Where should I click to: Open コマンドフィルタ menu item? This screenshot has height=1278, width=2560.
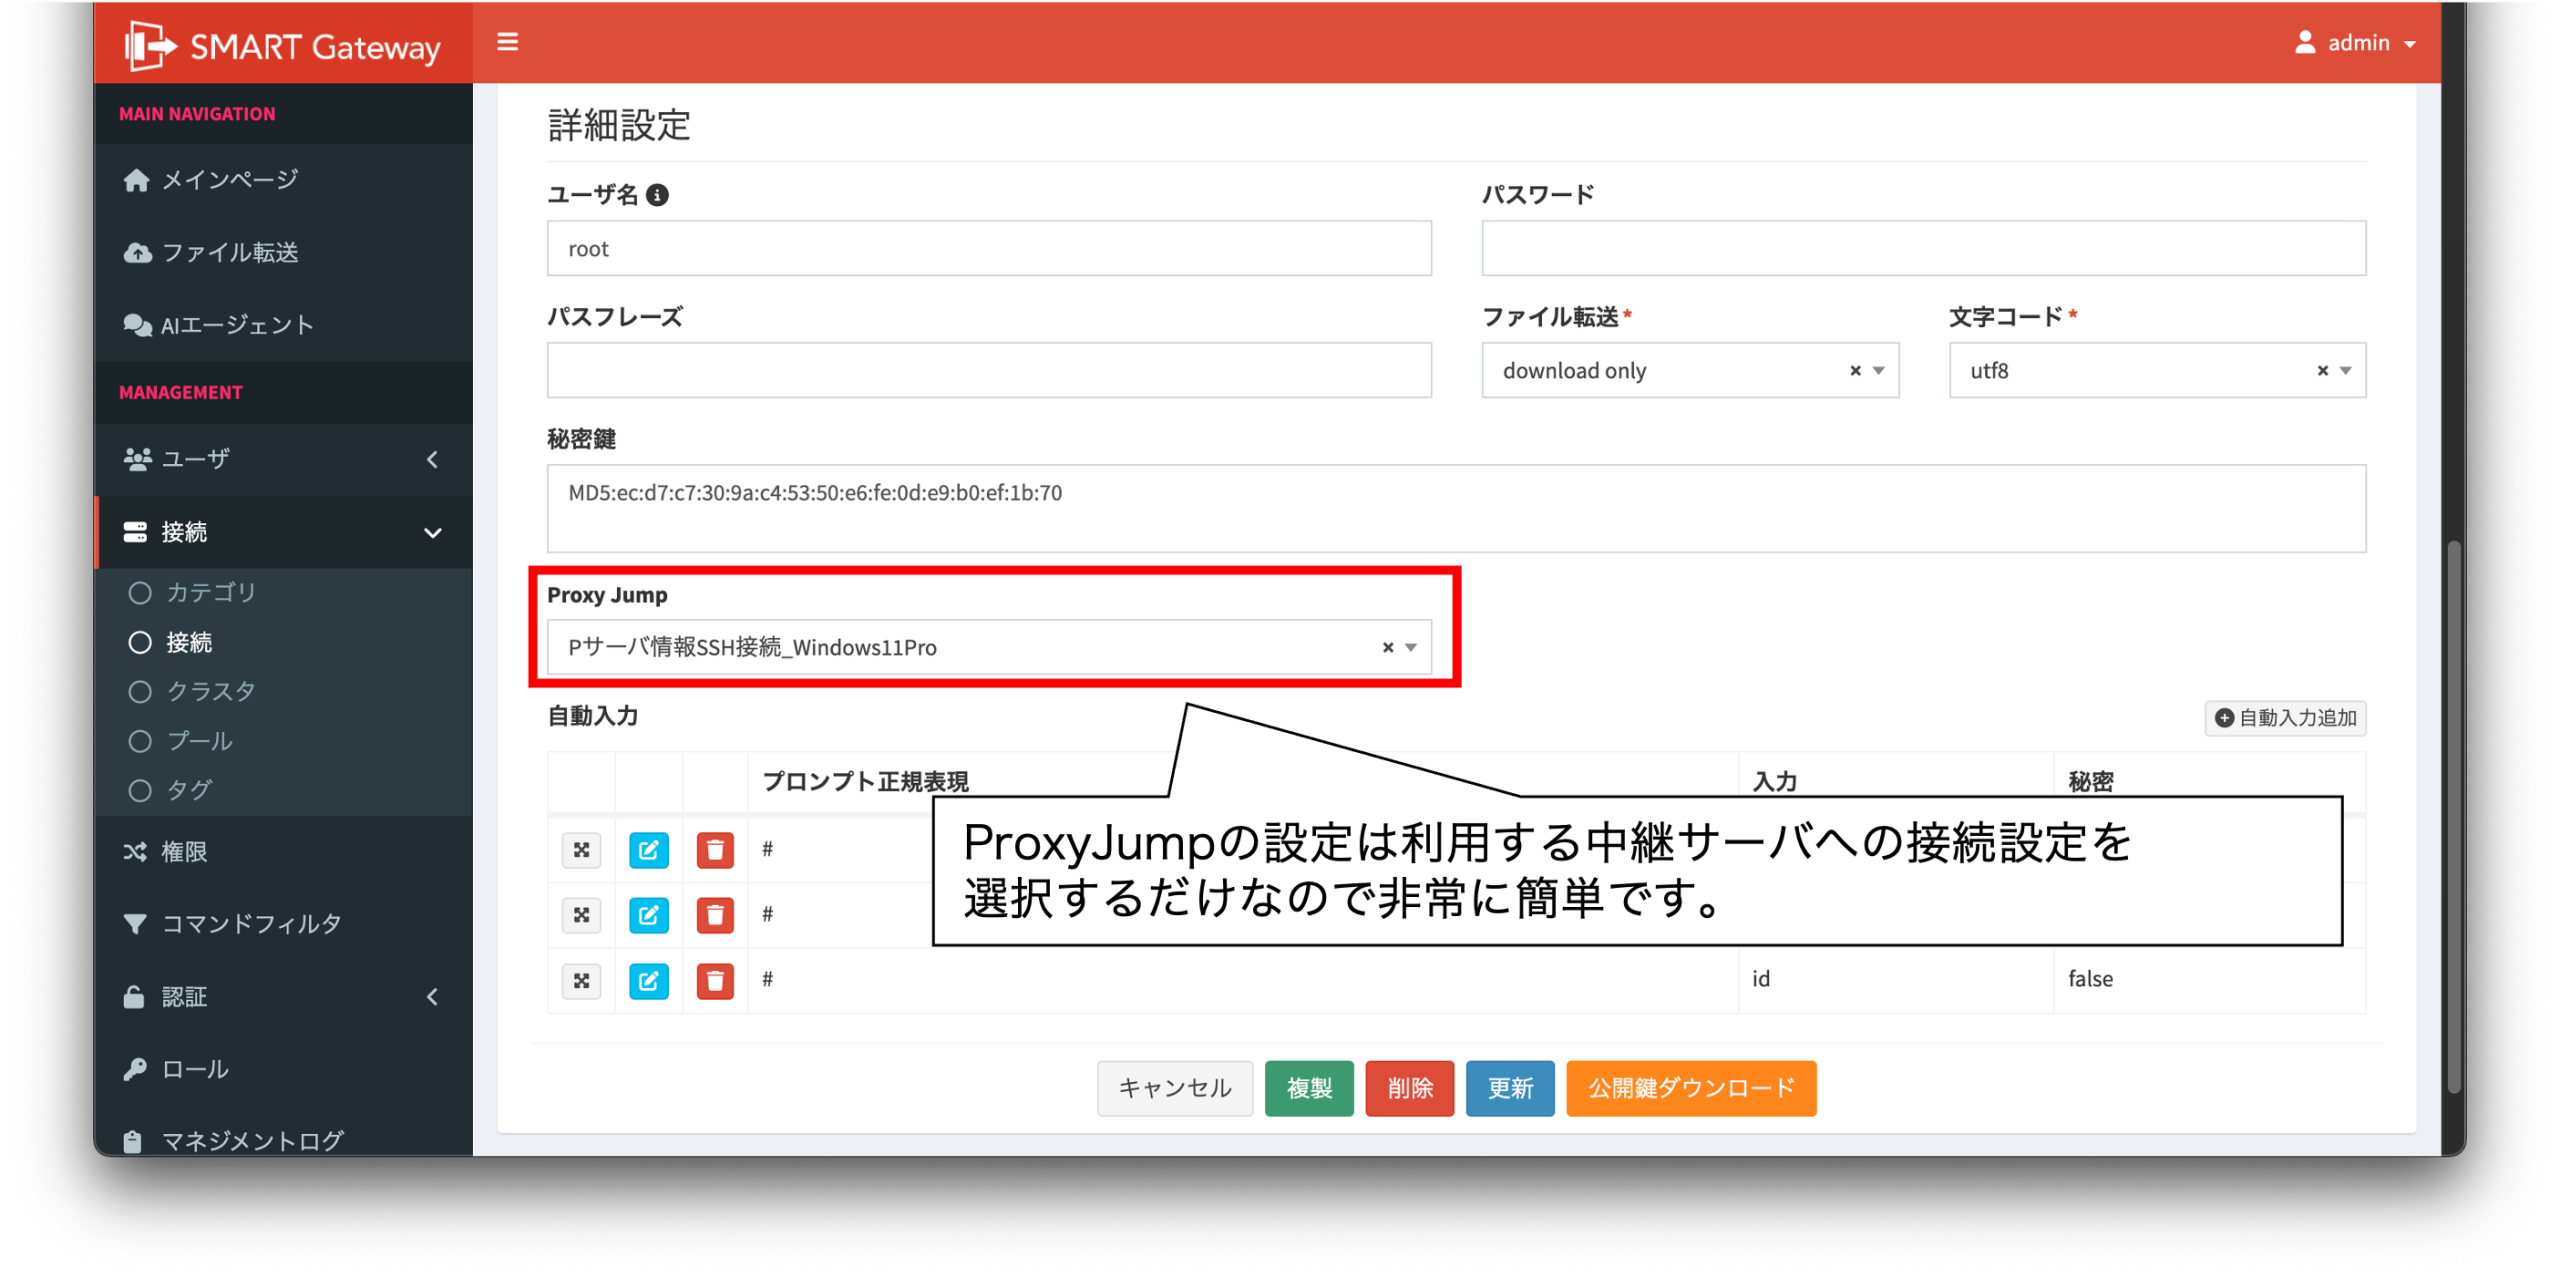(251, 923)
